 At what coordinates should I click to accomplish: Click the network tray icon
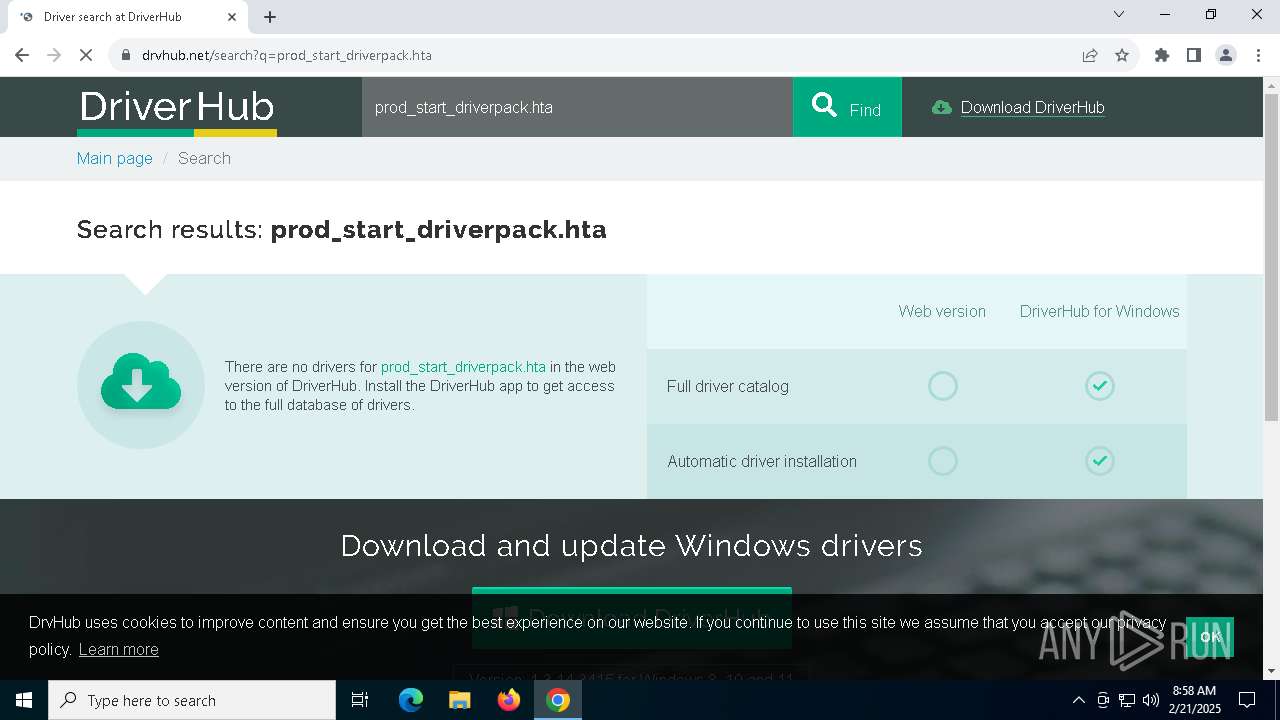pos(1127,700)
